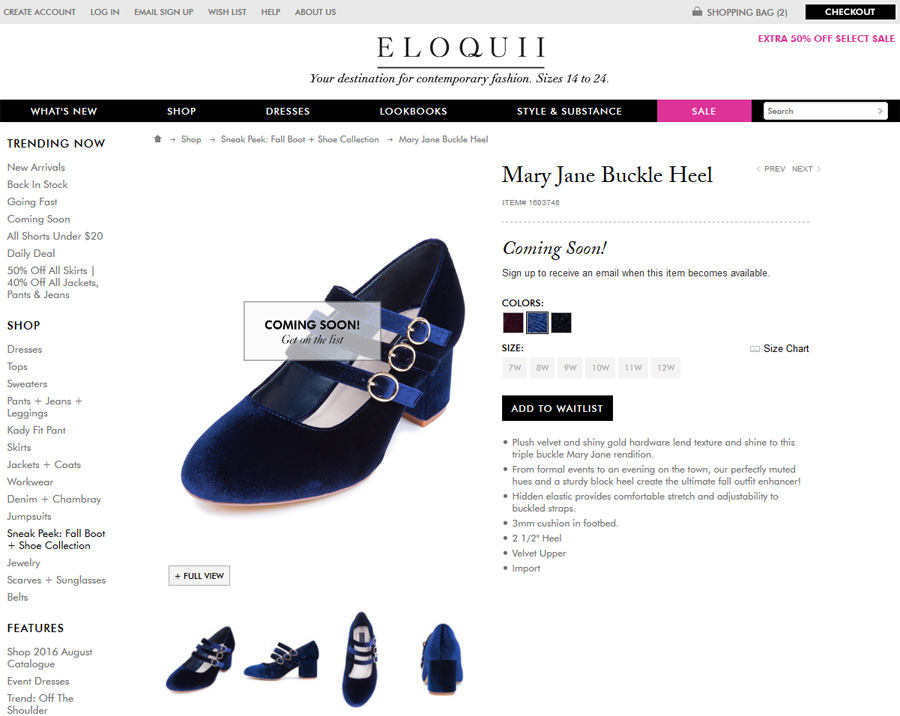The image size is (900, 716).
Task: Click the shopping bag lock icon
Action: pyautogui.click(x=697, y=11)
